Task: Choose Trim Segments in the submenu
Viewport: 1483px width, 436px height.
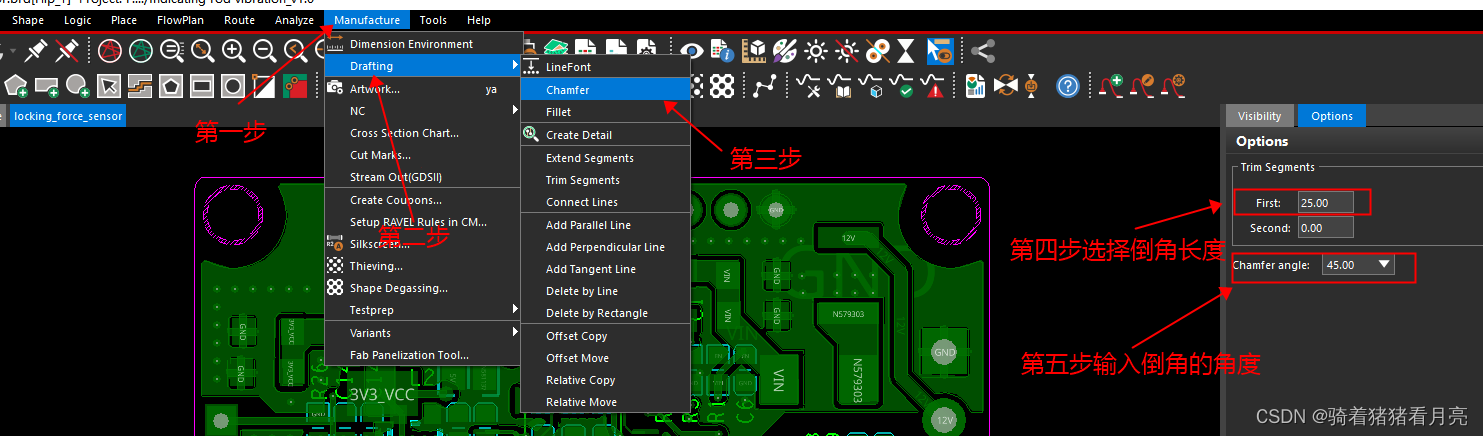Action: pos(606,180)
